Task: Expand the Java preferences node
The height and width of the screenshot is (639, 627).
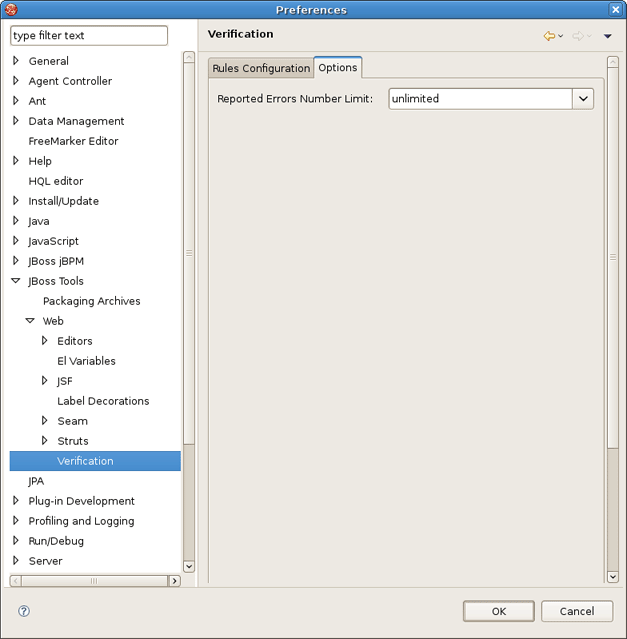Action: pos(16,221)
